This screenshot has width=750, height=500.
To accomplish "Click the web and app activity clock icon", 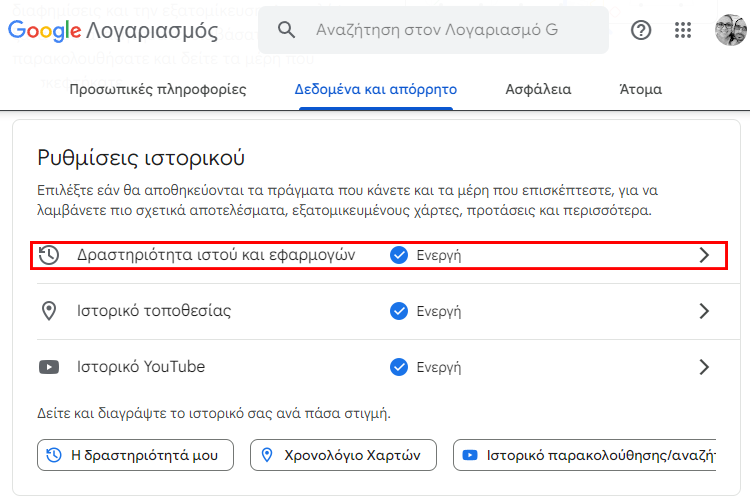I will (x=49, y=255).
